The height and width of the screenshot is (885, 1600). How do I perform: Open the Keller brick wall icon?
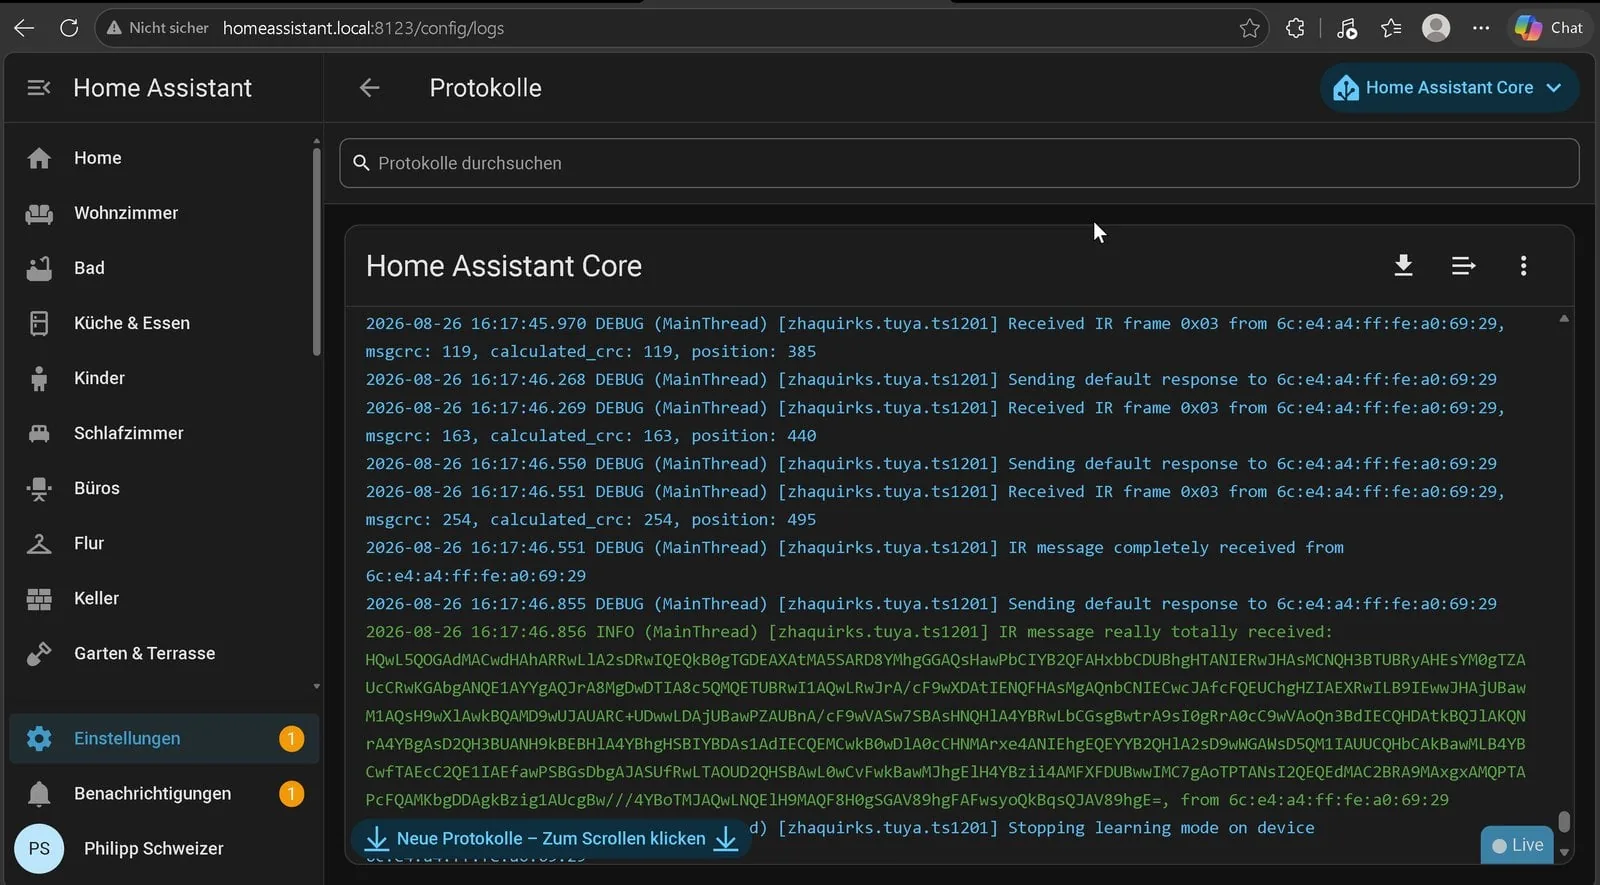[x=39, y=598]
